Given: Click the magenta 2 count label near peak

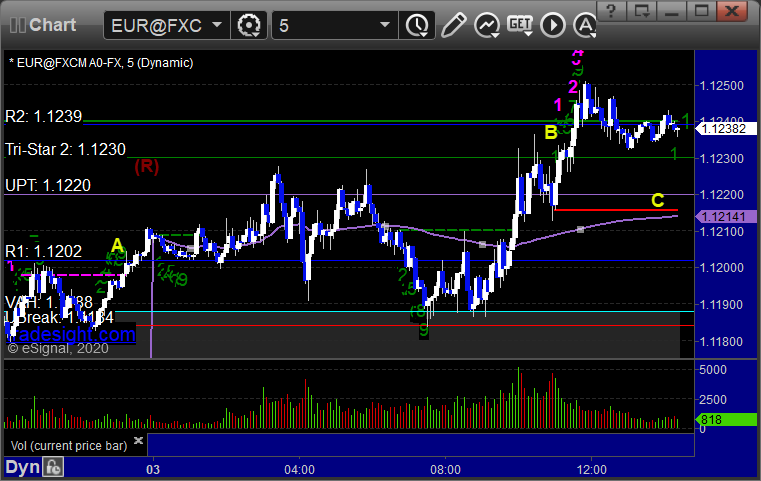Looking at the screenshot, I should coord(573,87).
